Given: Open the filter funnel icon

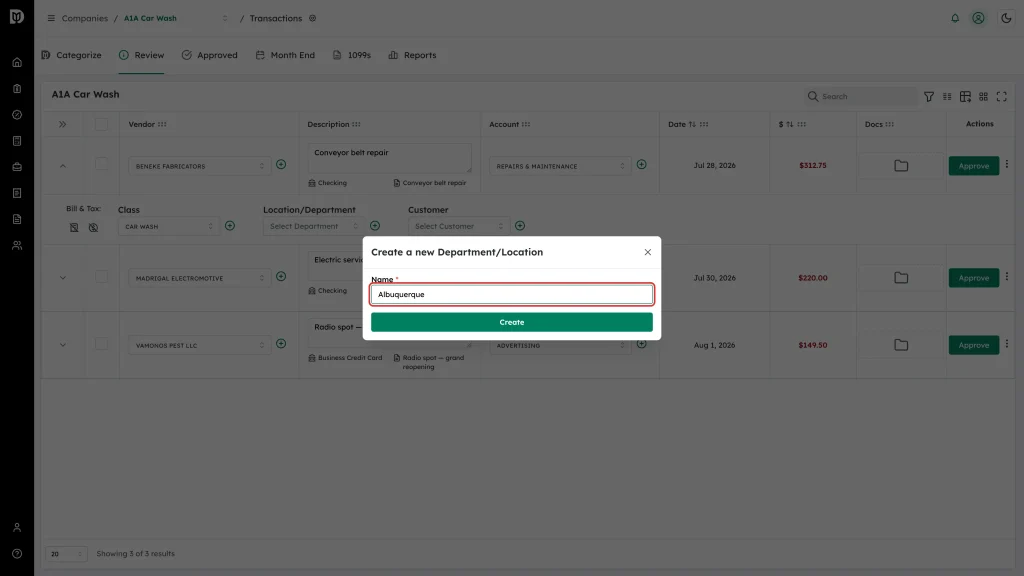Looking at the screenshot, I should (x=929, y=97).
